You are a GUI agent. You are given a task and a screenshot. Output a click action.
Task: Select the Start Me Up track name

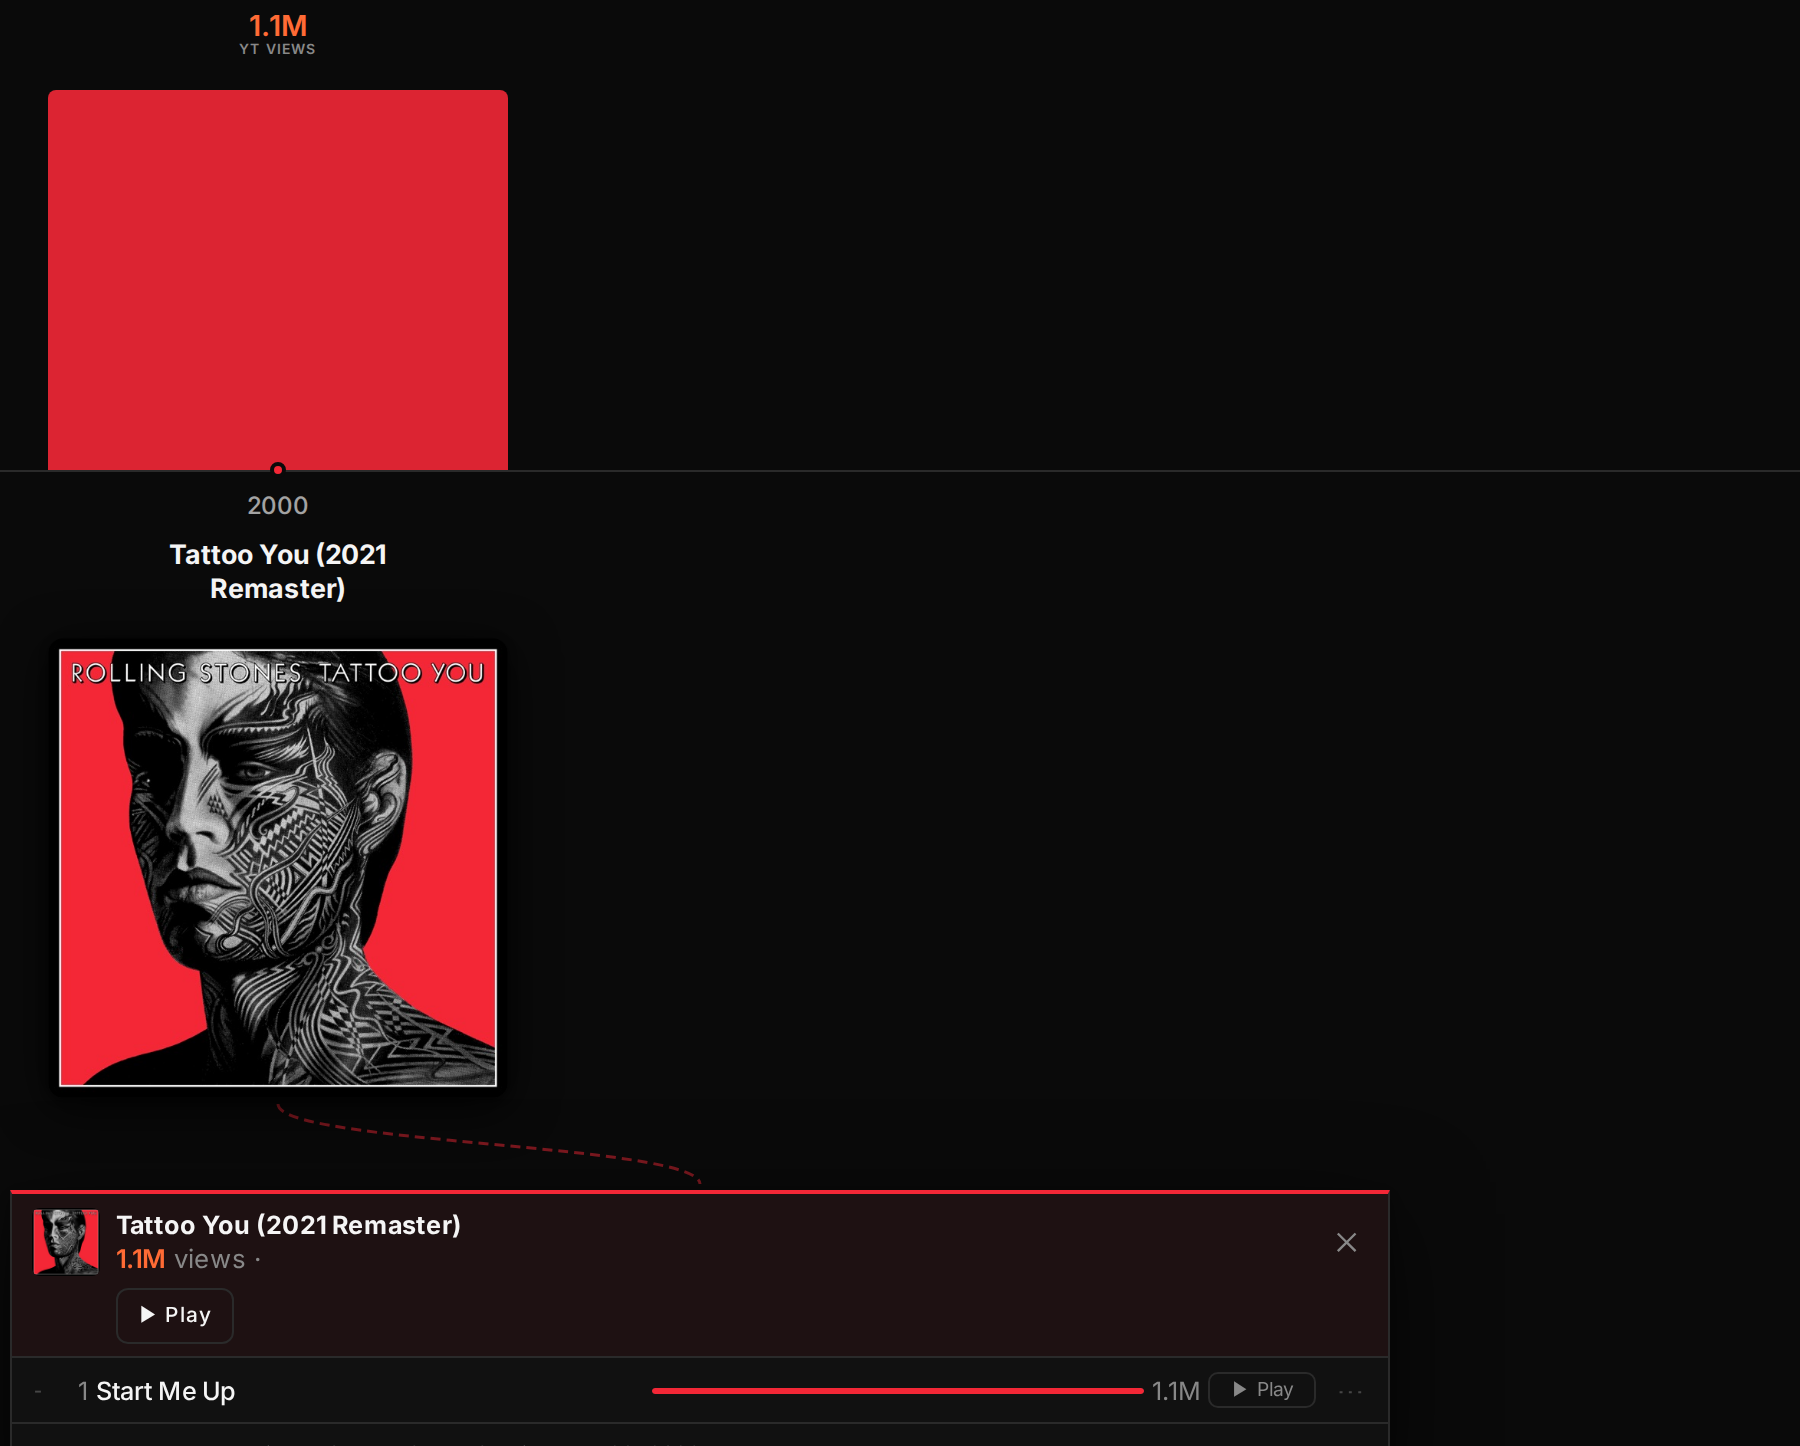point(166,1391)
